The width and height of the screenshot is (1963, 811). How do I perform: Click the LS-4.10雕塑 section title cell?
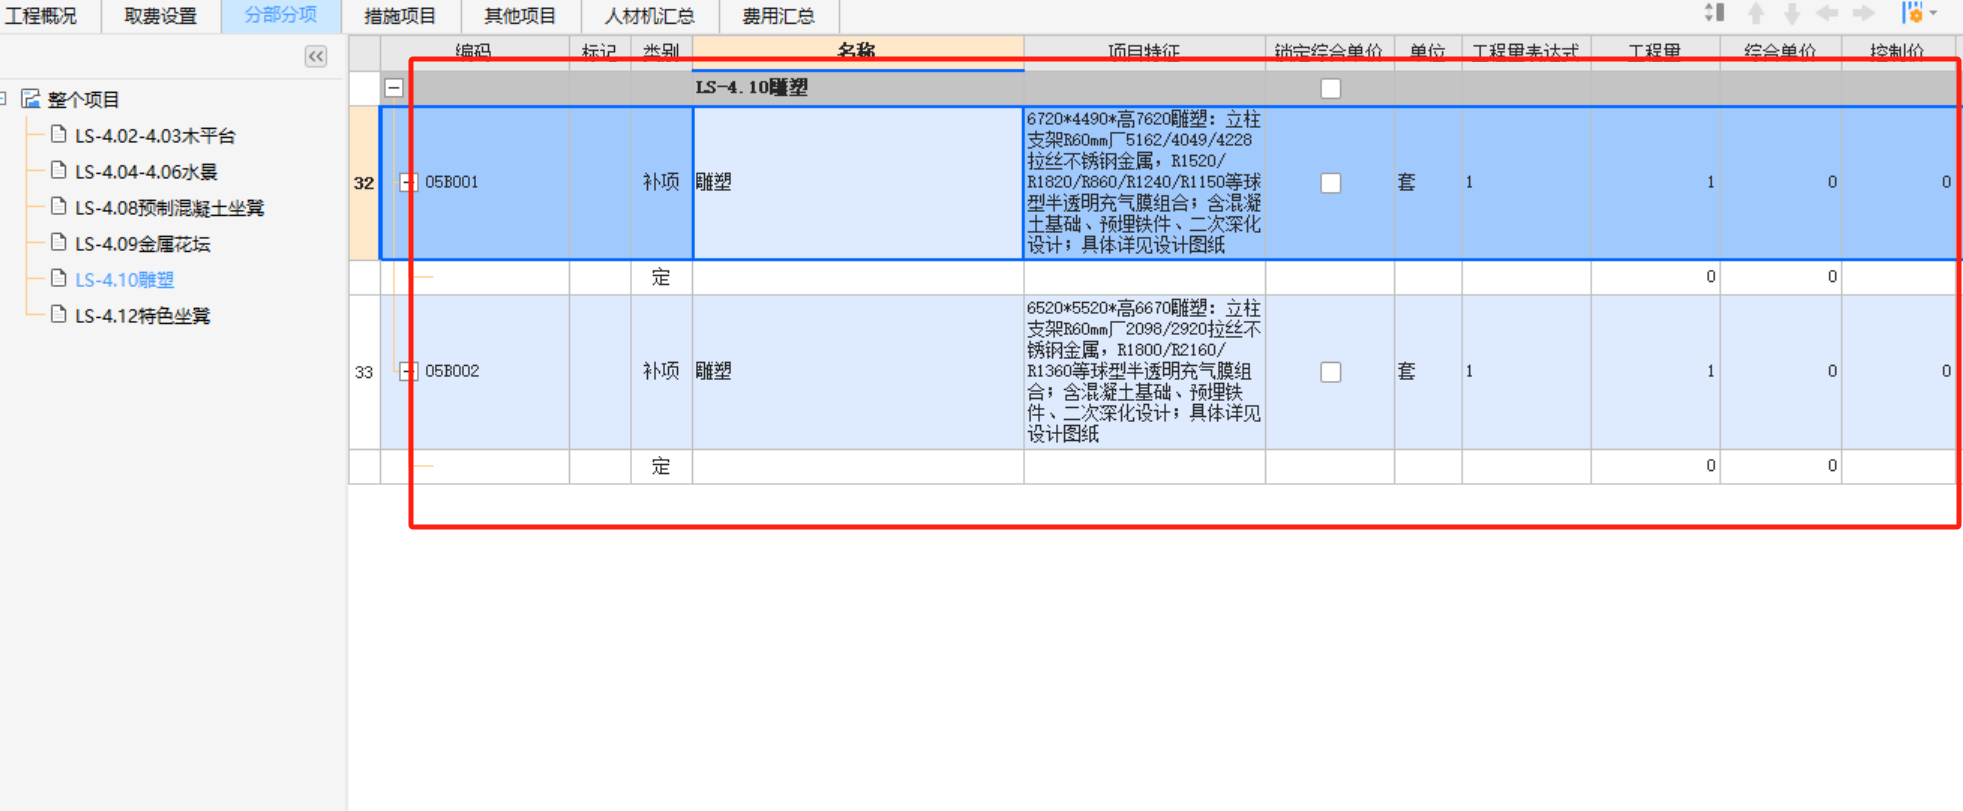(857, 88)
